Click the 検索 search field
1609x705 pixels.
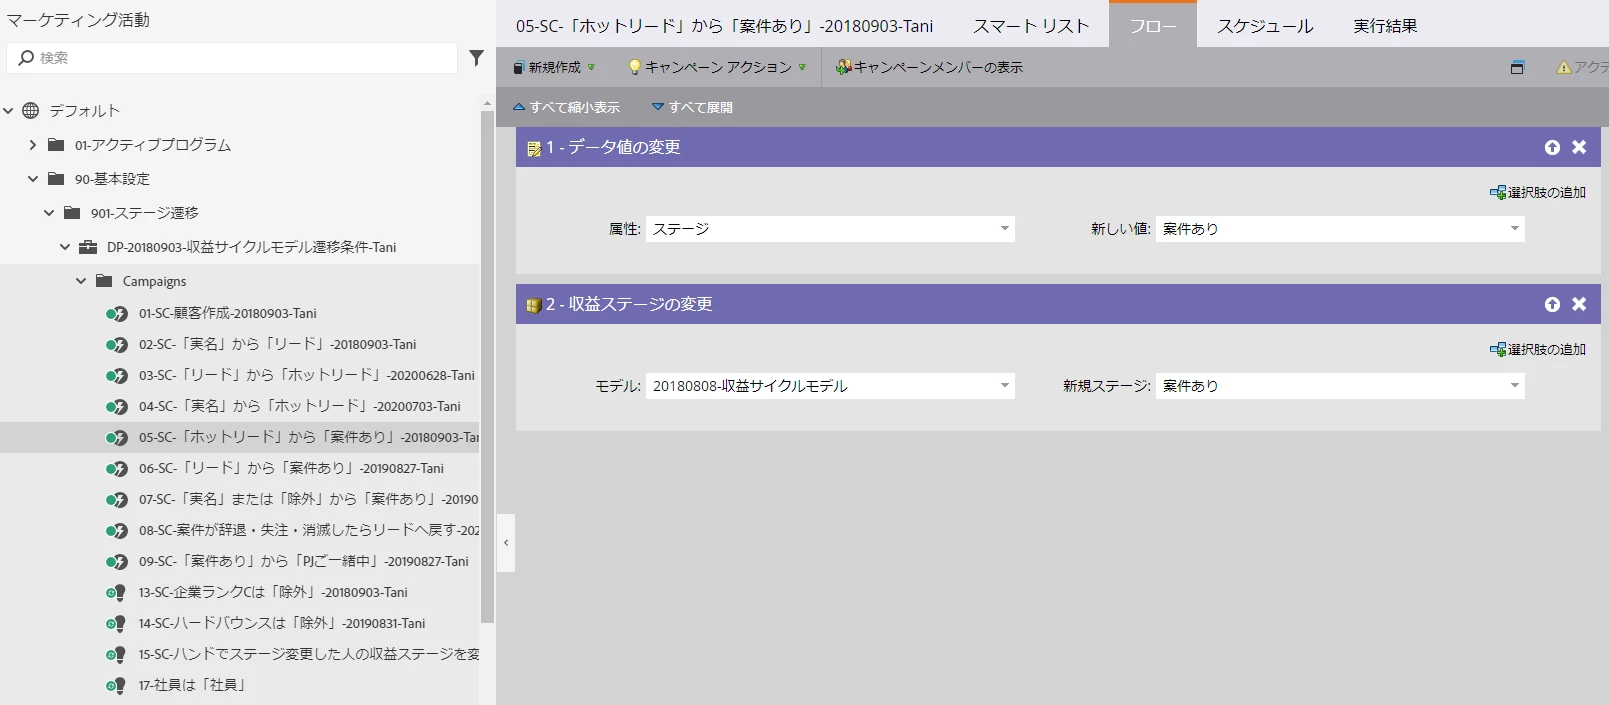point(232,58)
